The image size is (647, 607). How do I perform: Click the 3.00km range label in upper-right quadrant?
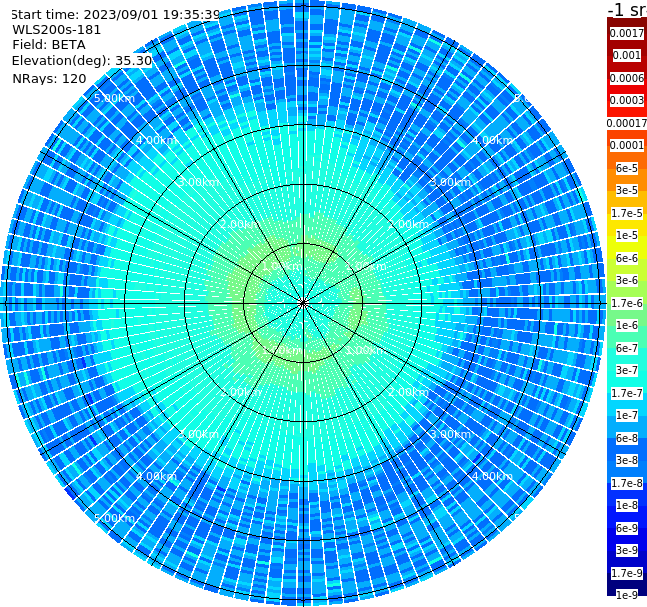tap(451, 182)
